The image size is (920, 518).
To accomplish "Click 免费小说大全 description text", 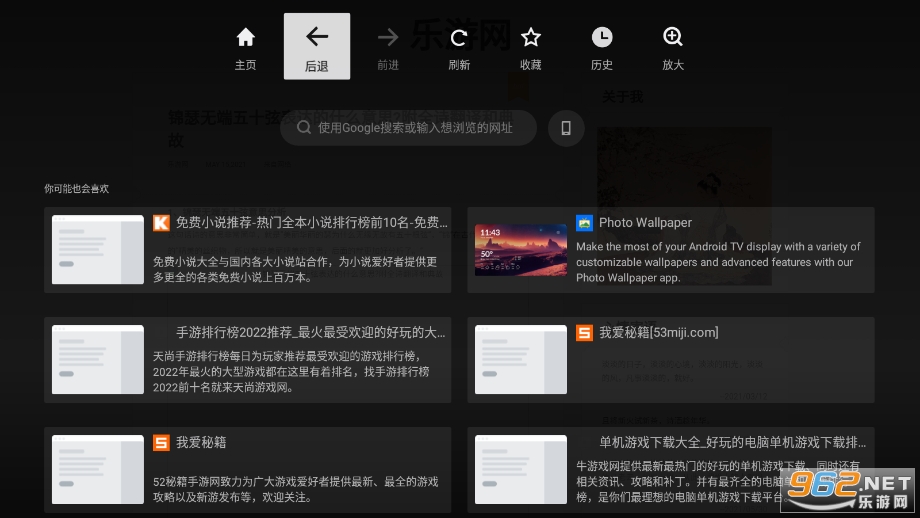I will pos(295,269).
